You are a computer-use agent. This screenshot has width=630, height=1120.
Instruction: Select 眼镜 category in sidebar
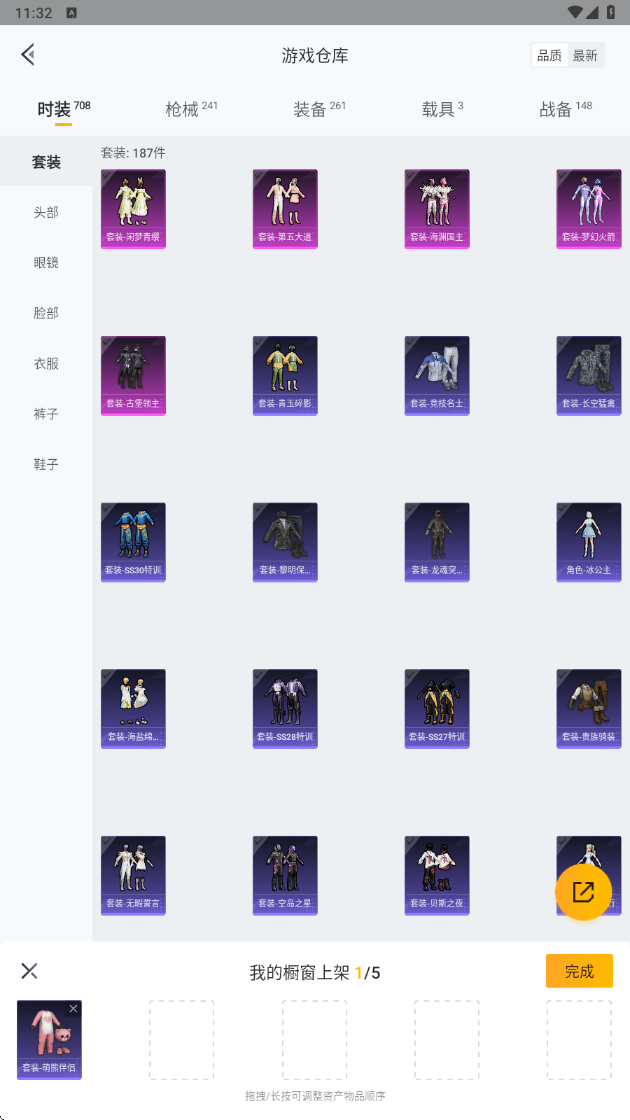[46, 262]
